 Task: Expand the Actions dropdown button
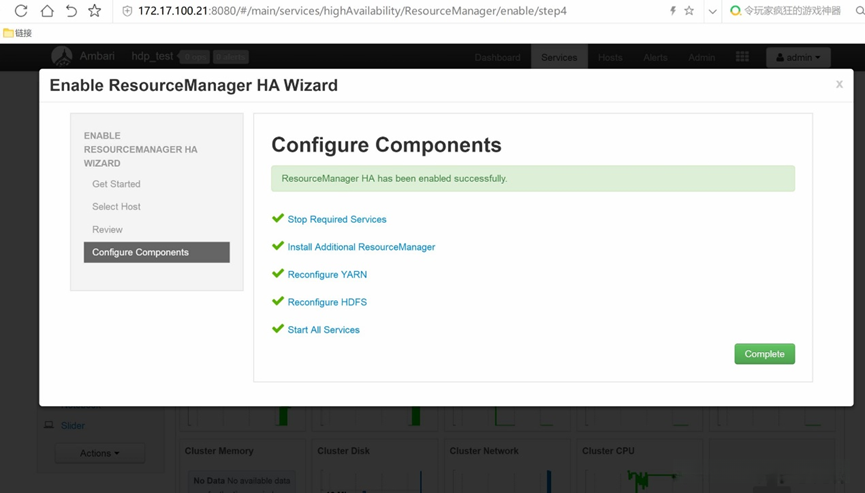tap(99, 453)
